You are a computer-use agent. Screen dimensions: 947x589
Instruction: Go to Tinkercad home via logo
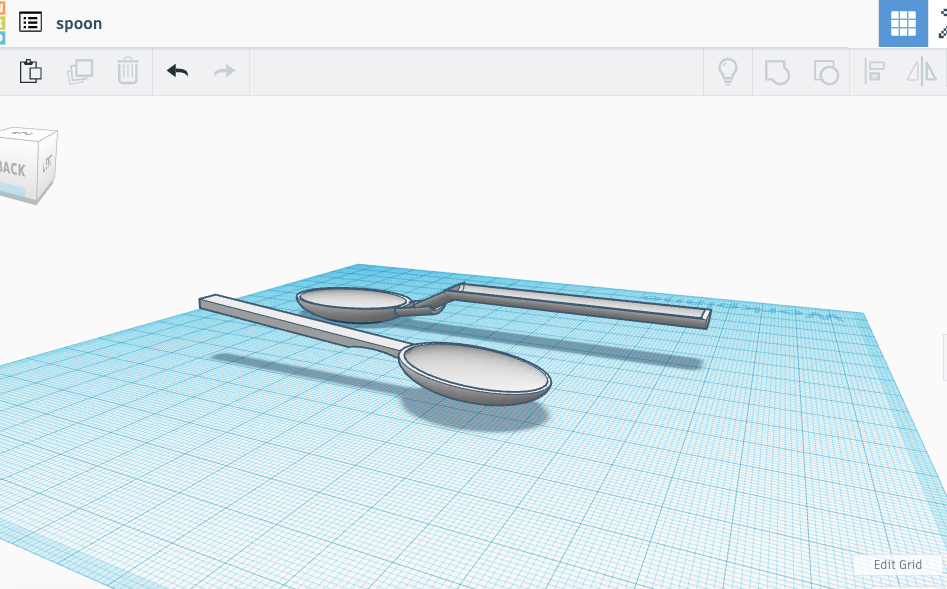tap(3, 22)
